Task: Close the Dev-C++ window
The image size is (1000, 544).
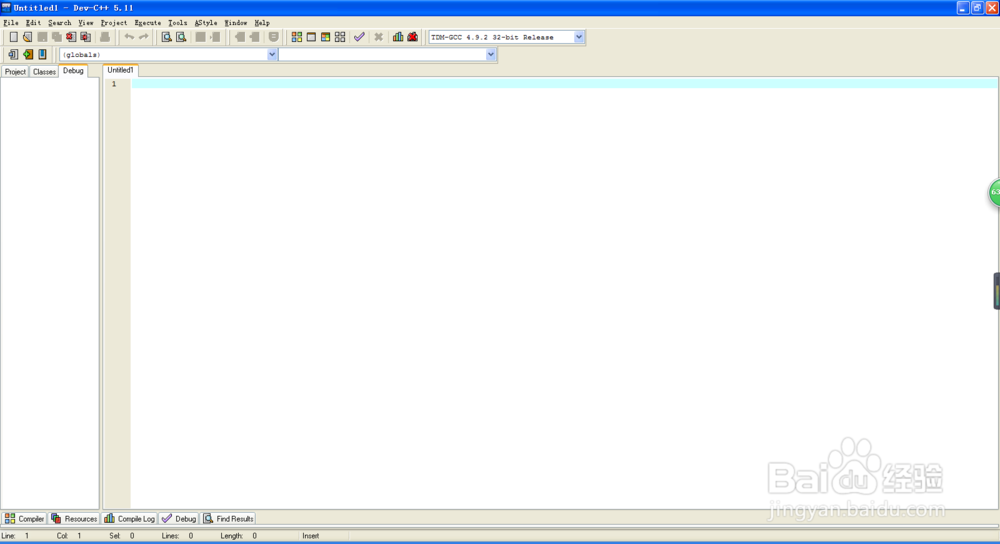Action: tap(992, 8)
